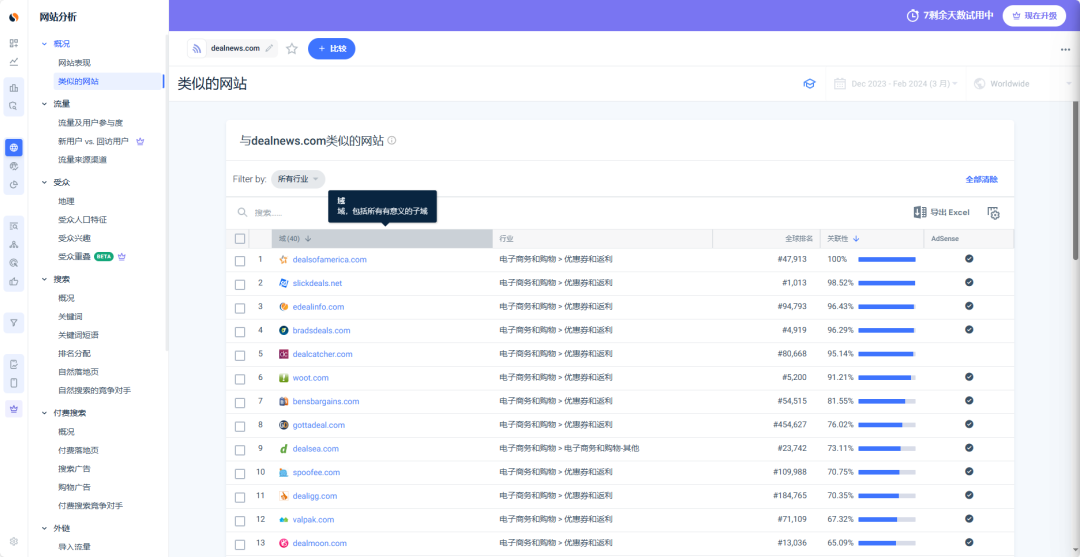This screenshot has height=557, width=1080.
Task: Open the slickdeals.net link
Action: pos(317,283)
